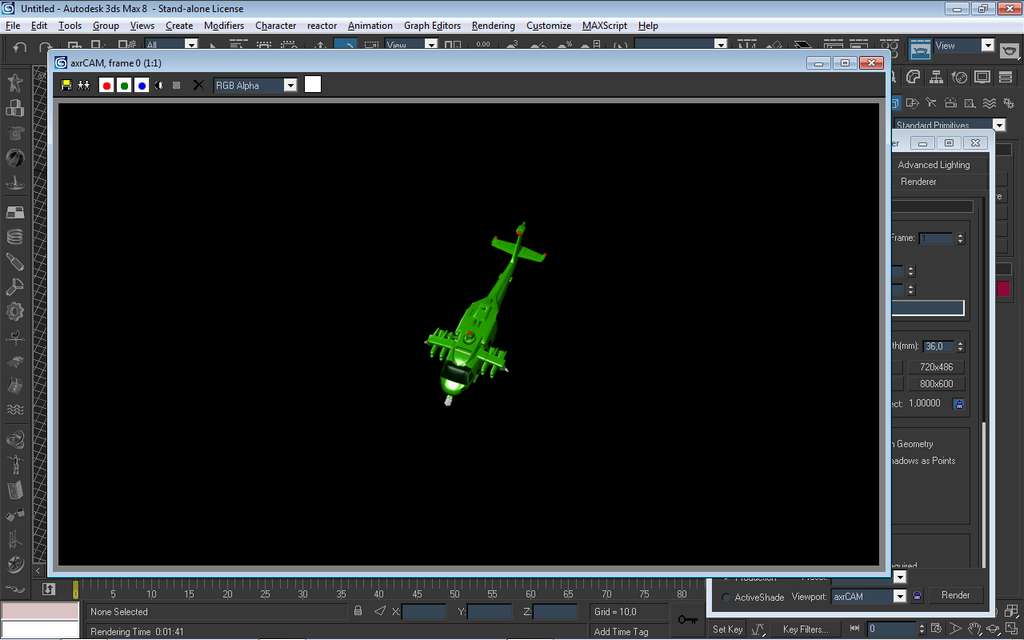Expand the axrCAM viewport dropdown
This screenshot has width=1024, height=640.
(899, 596)
